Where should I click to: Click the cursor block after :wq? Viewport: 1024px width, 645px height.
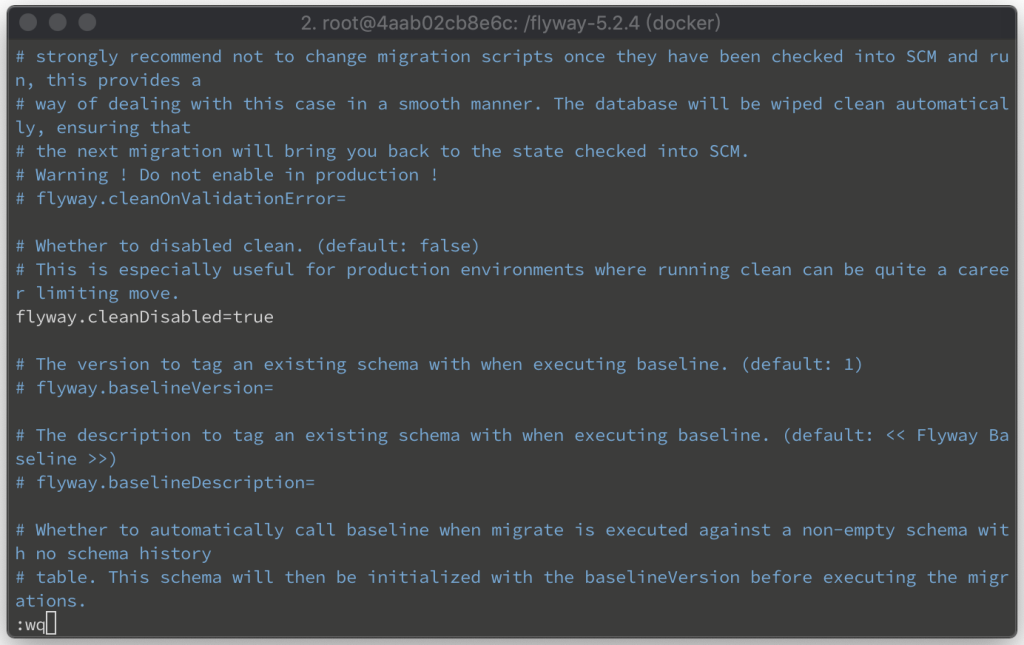(51, 623)
